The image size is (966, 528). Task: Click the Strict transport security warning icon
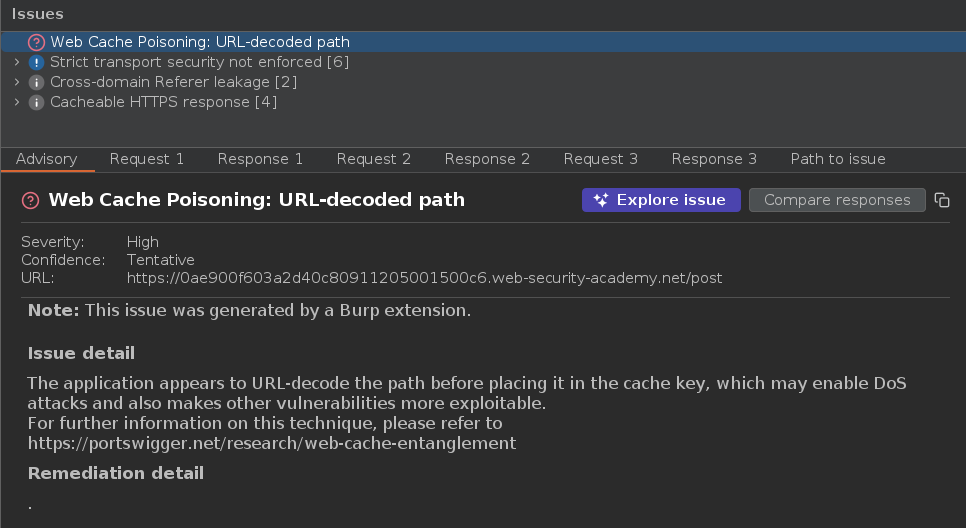tap(37, 62)
